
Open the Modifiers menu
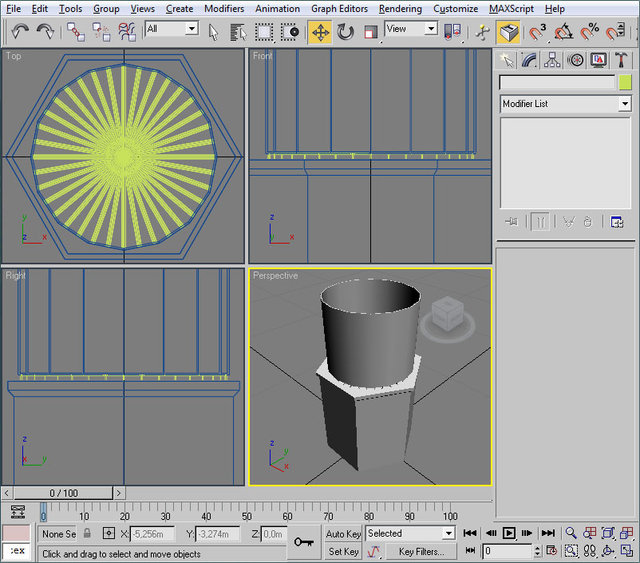[x=223, y=9]
